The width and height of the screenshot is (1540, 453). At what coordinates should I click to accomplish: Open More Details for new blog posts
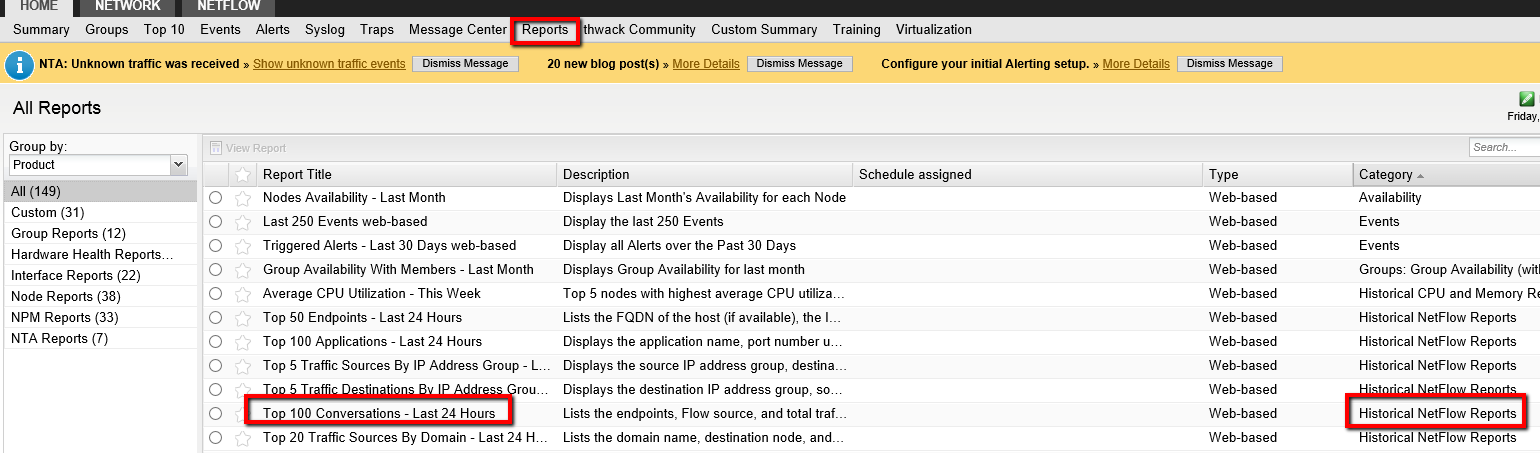pos(706,64)
